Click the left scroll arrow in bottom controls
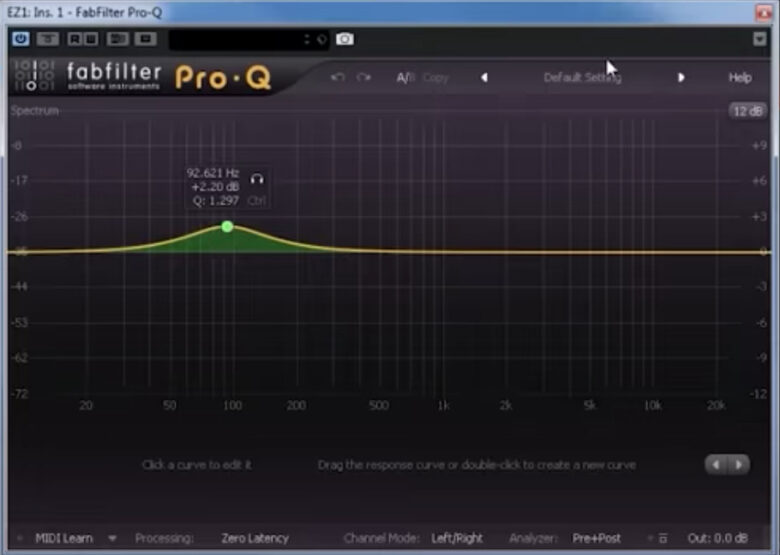 coord(716,464)
